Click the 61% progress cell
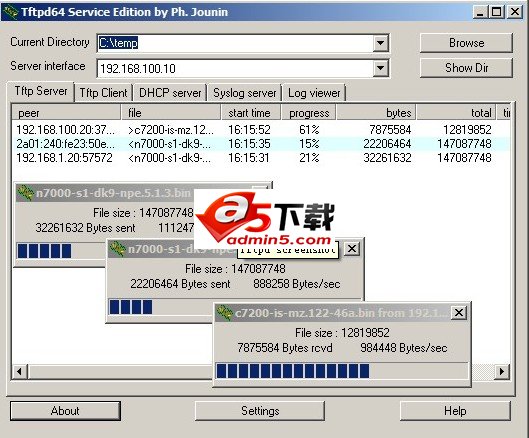529x438 pixels. (309, 130)
